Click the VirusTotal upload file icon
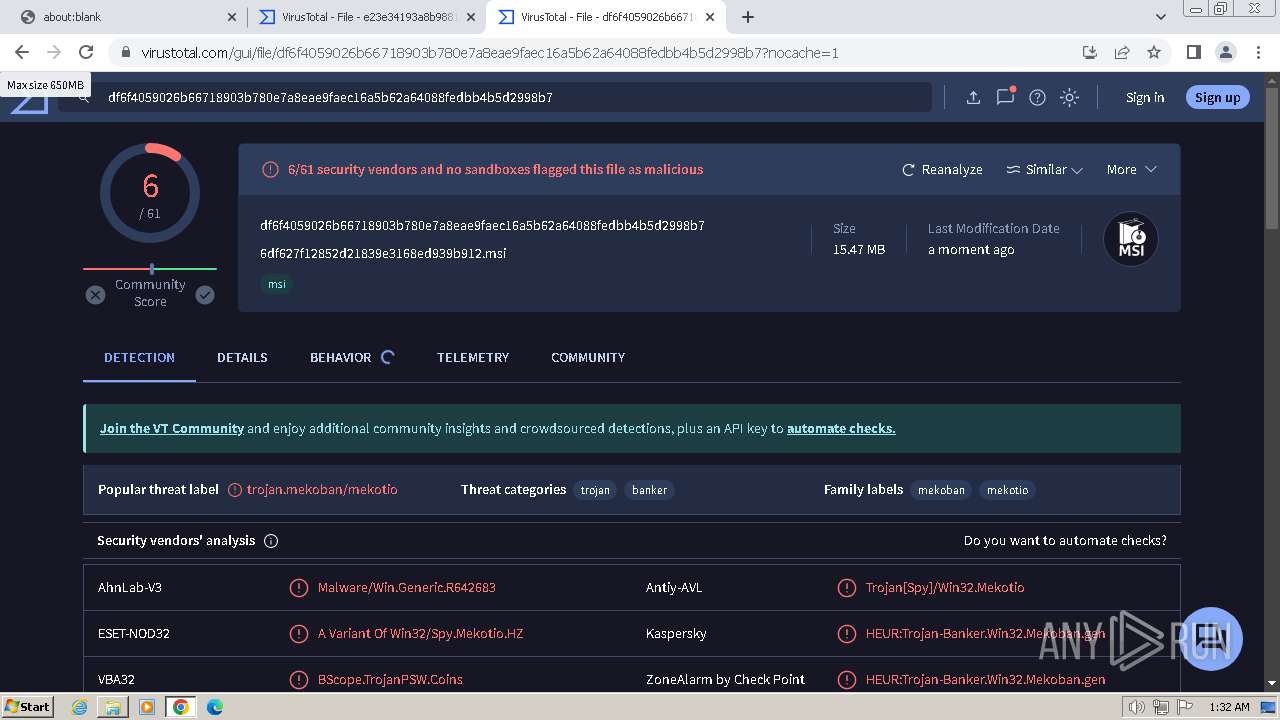The height and width of the screenshot is (720, 1280). (972, 97)
